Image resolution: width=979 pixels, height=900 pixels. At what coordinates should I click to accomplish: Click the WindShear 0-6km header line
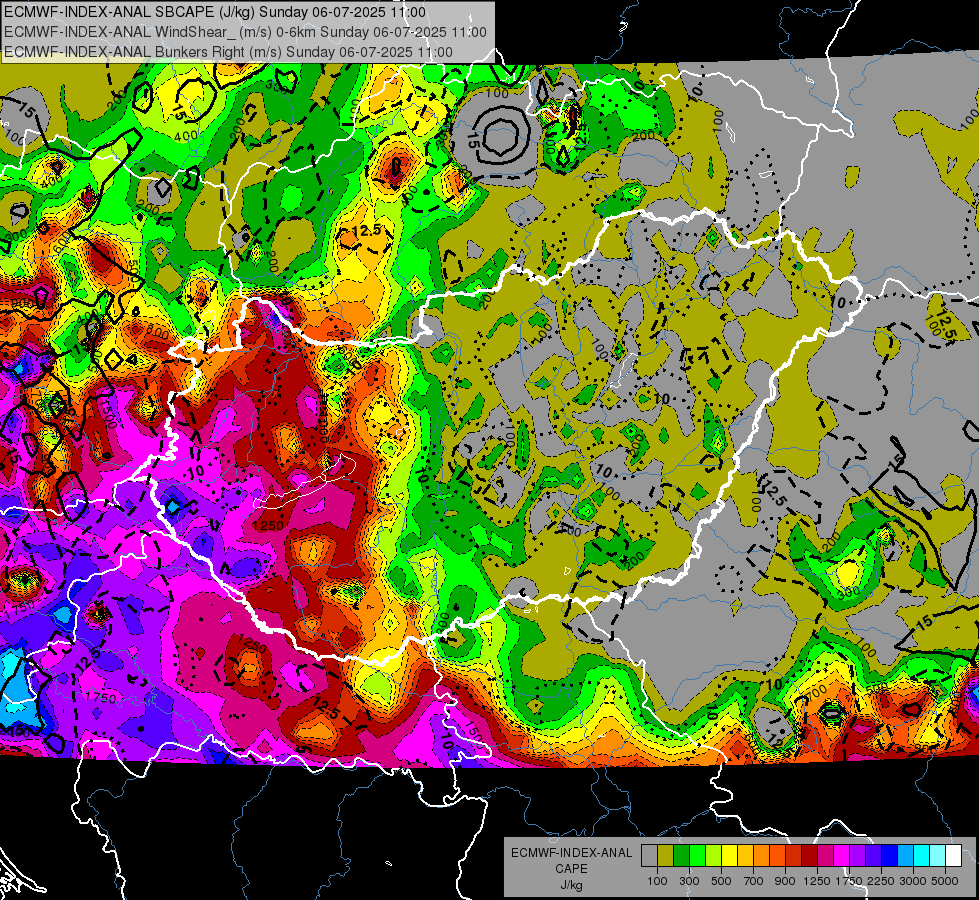click(245, 32)
